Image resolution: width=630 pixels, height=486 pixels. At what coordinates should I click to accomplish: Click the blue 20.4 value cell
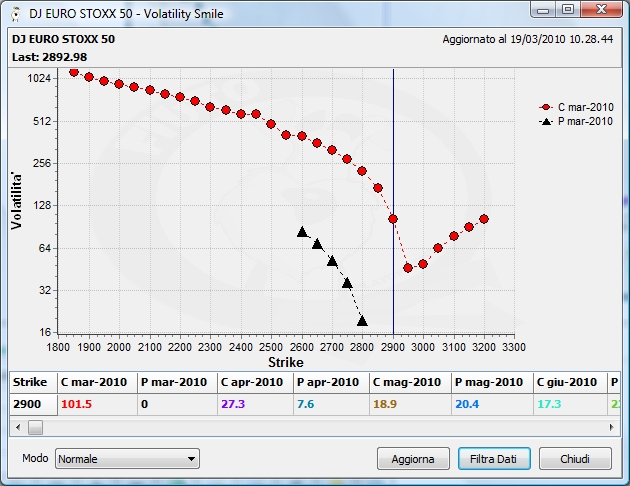point(492,404)
